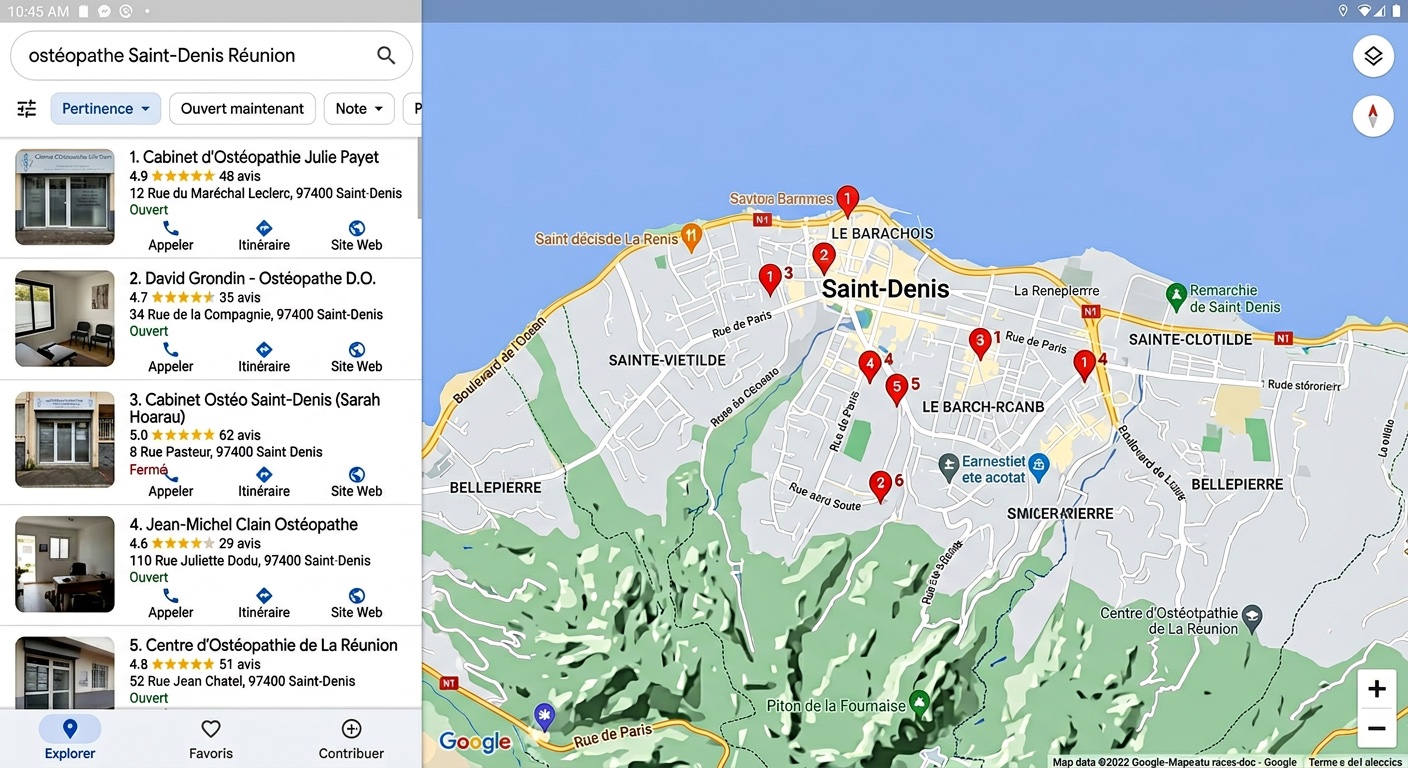
Task: Open the filters settings icon
Action: click(x=27, y=108)
